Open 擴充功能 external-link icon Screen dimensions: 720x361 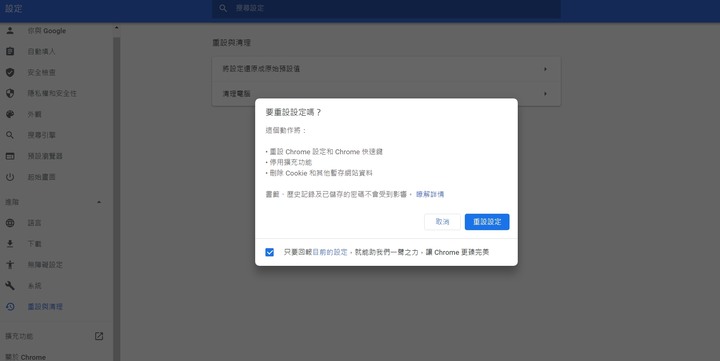[x=99, y=336]
